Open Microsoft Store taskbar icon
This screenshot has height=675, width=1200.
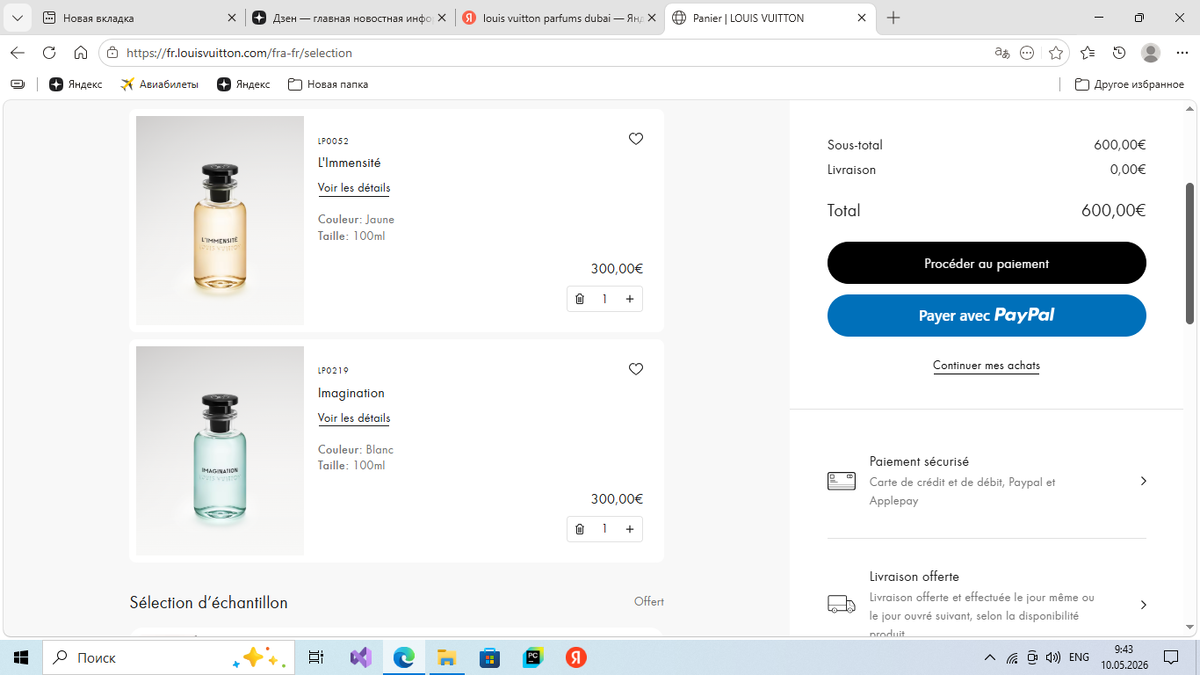(x=490, y=657)
